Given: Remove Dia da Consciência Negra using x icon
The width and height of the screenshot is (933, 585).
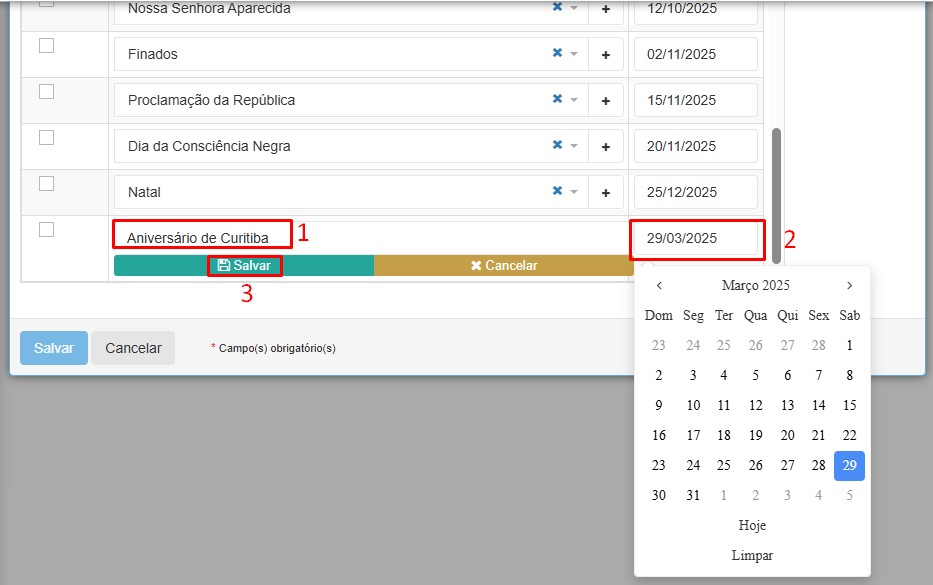Looking at the screenshot, I should [557, 146].
